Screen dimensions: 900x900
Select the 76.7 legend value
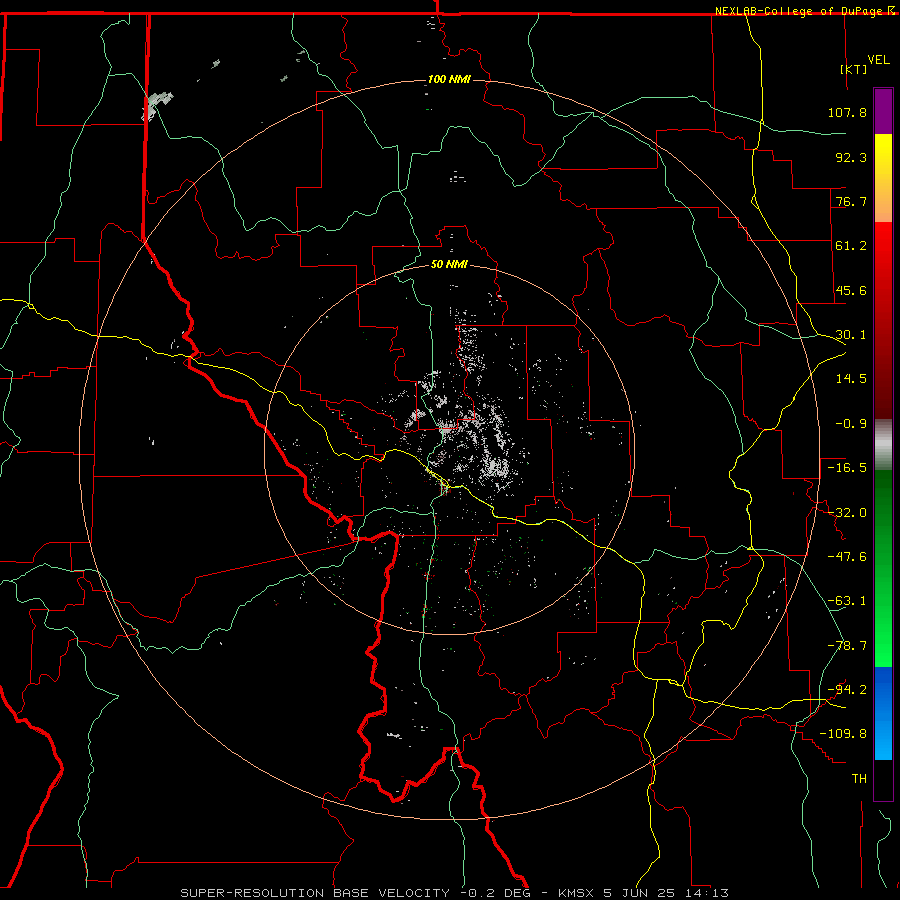tap(851, 201)
